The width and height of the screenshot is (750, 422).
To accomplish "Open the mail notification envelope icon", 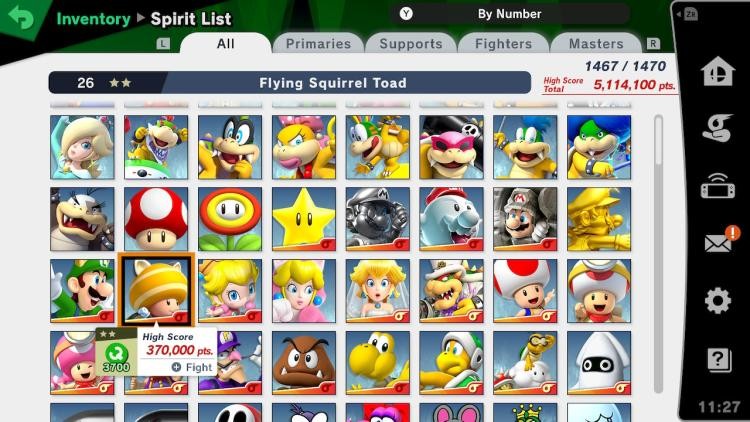I will pyautogui.click(x=719, y=242).
